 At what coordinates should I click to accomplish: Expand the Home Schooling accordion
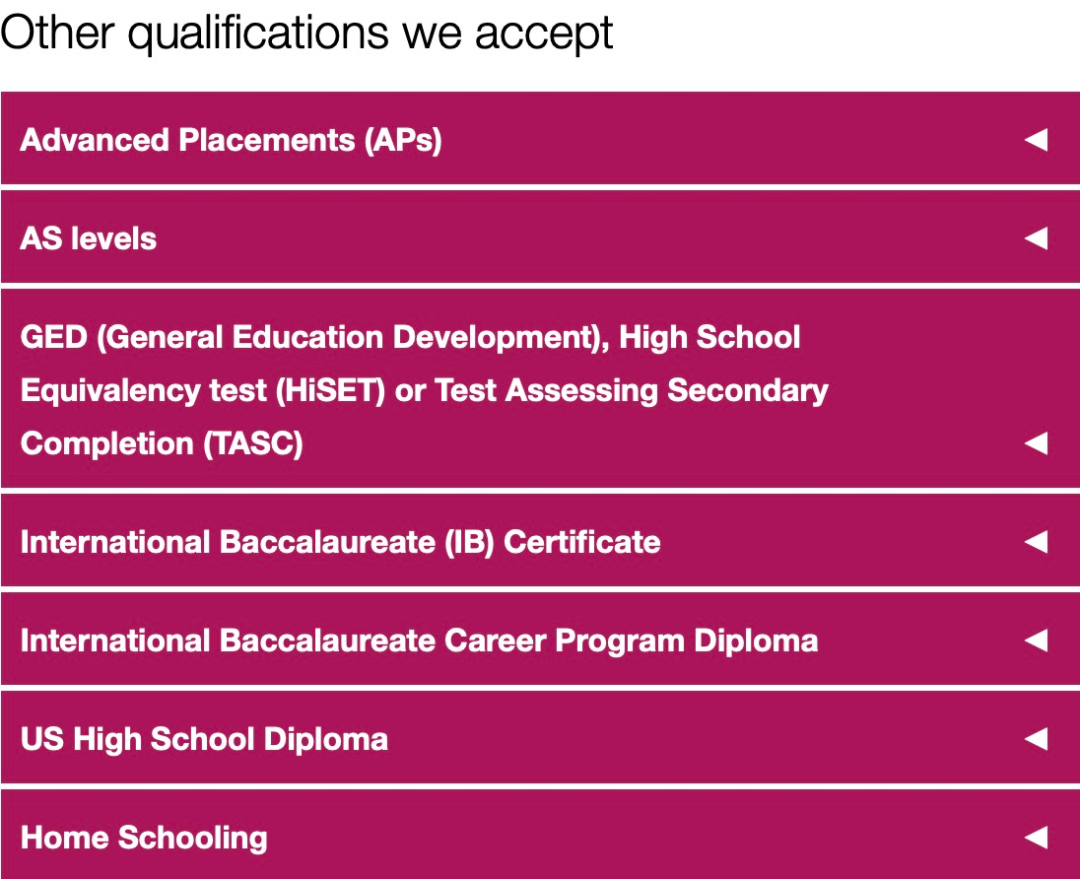pos(540,838)
